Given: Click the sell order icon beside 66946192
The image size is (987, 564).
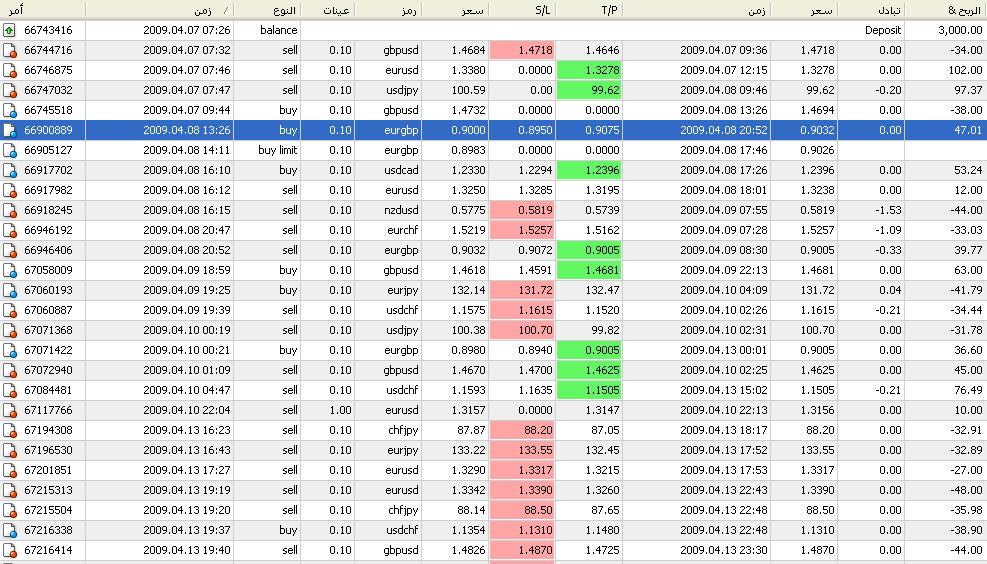Looking at the screenshot, I should click(10, 230).
